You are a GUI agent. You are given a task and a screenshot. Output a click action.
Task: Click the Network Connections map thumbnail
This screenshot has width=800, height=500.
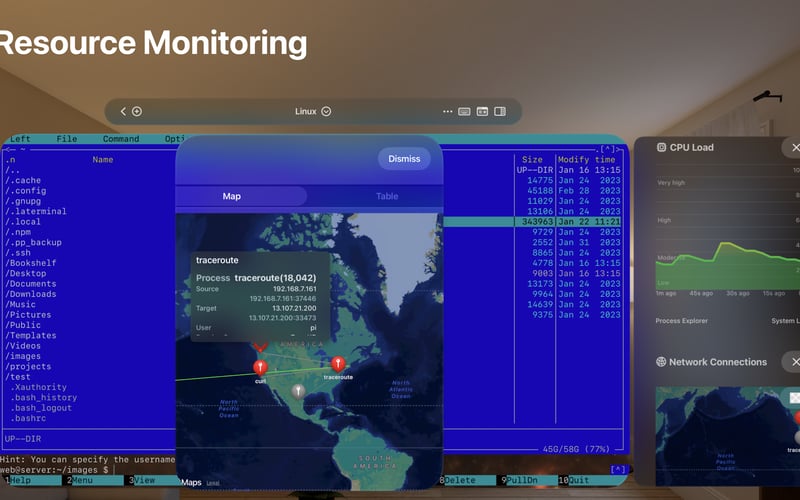[728, 436]
